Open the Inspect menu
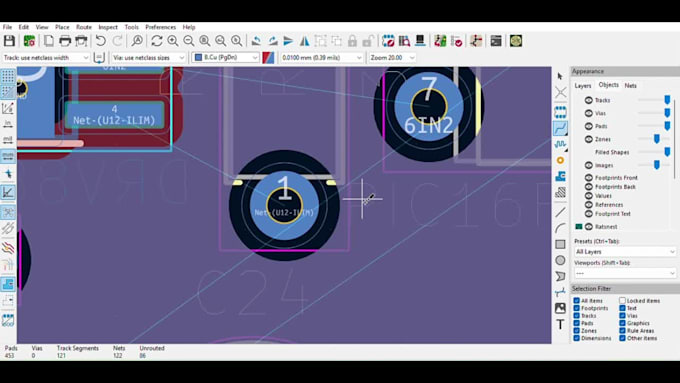This screenshot has width=680, height=383. point(108,27)
